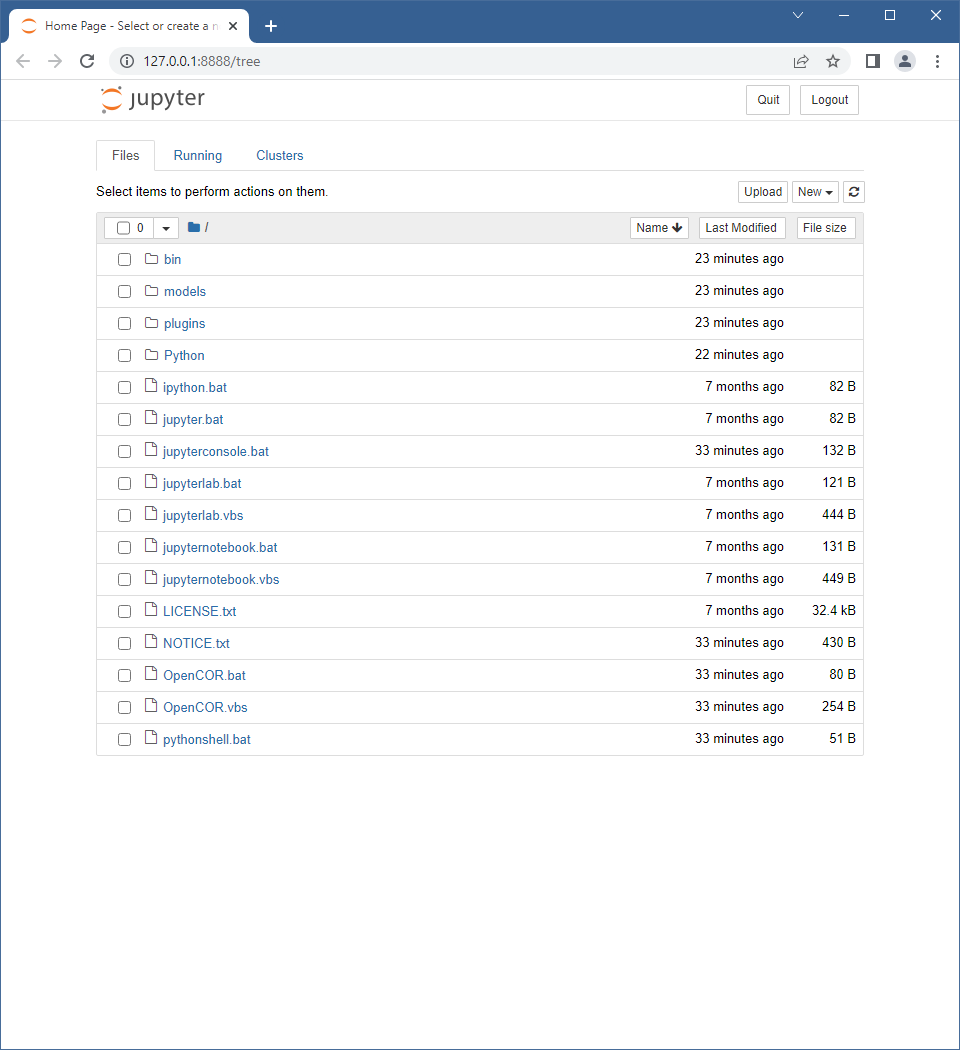This screenshot has width=960, height=1050.
Task: Click the root folder breadcrumb icon
Action: 194,228
